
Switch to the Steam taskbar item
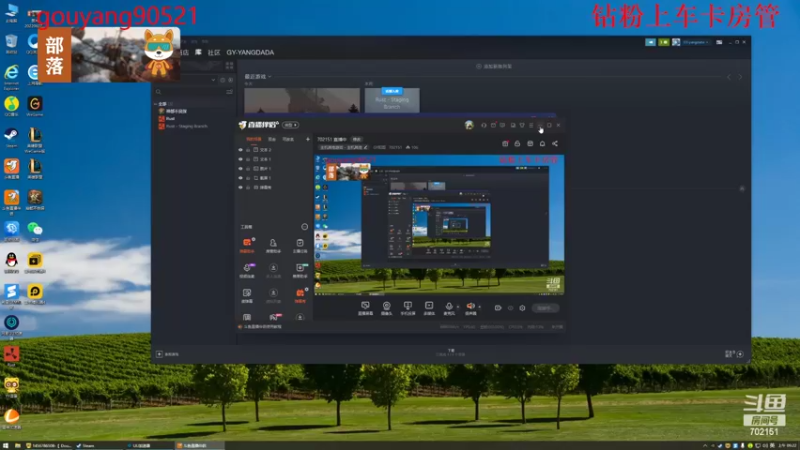(99, 445)
